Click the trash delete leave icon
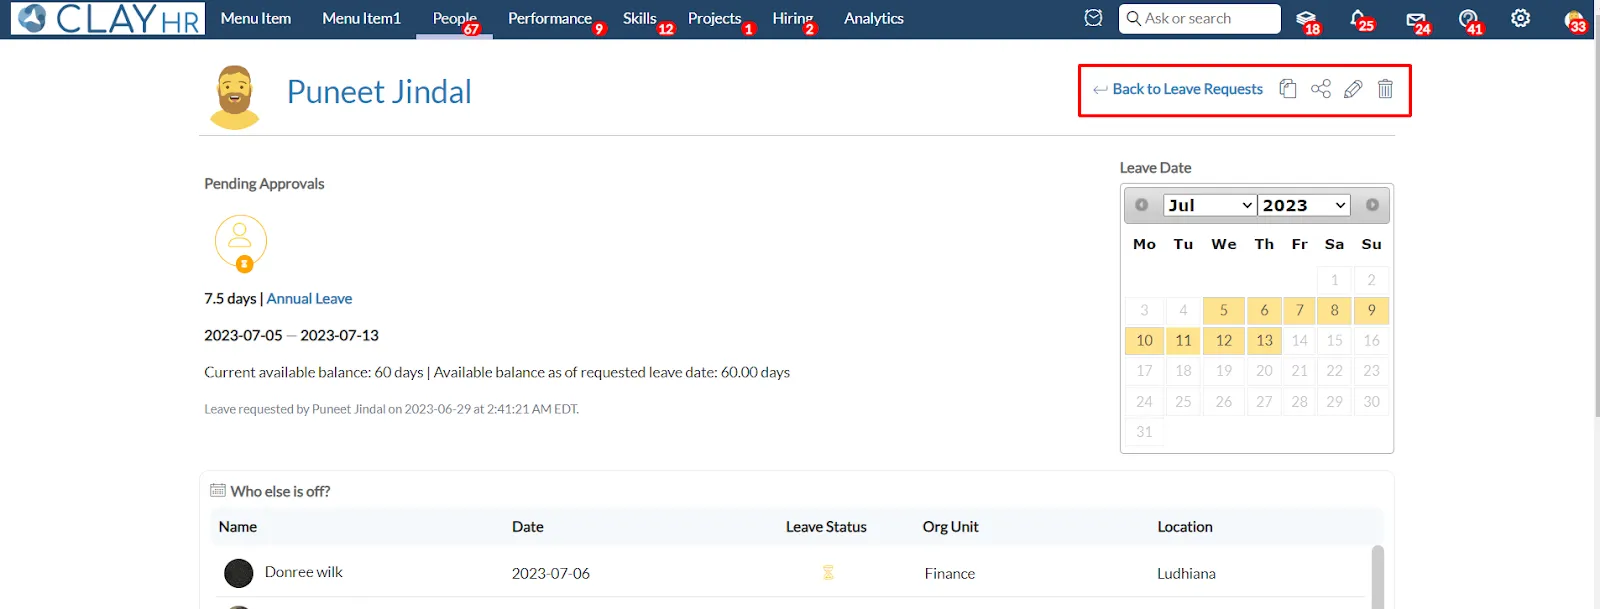This screenshot has width=1600, height=609. click(1385, 89)
